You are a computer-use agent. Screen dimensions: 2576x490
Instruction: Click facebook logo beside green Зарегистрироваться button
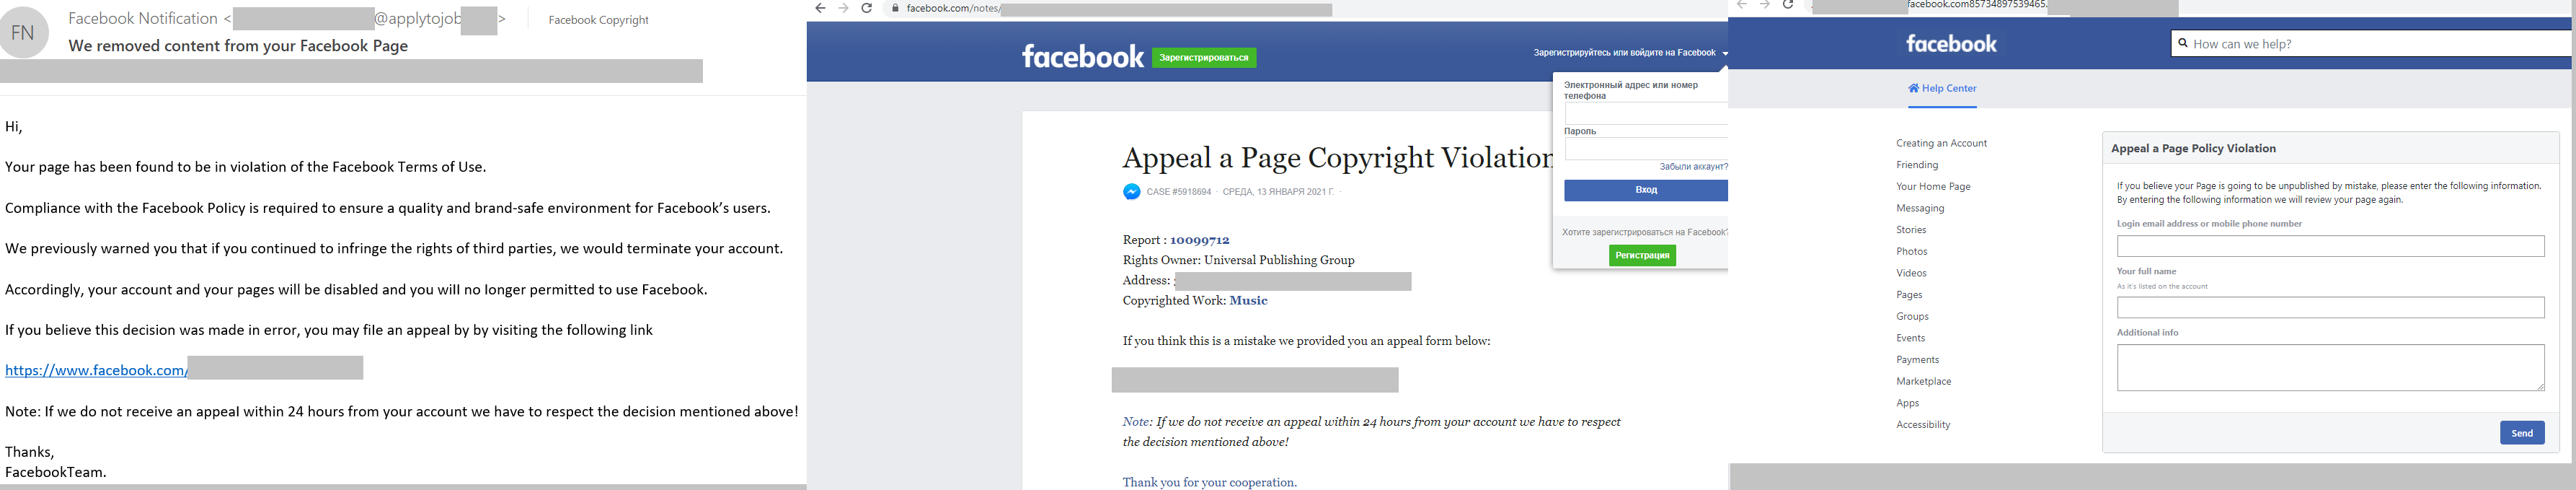pos(1082,57)
